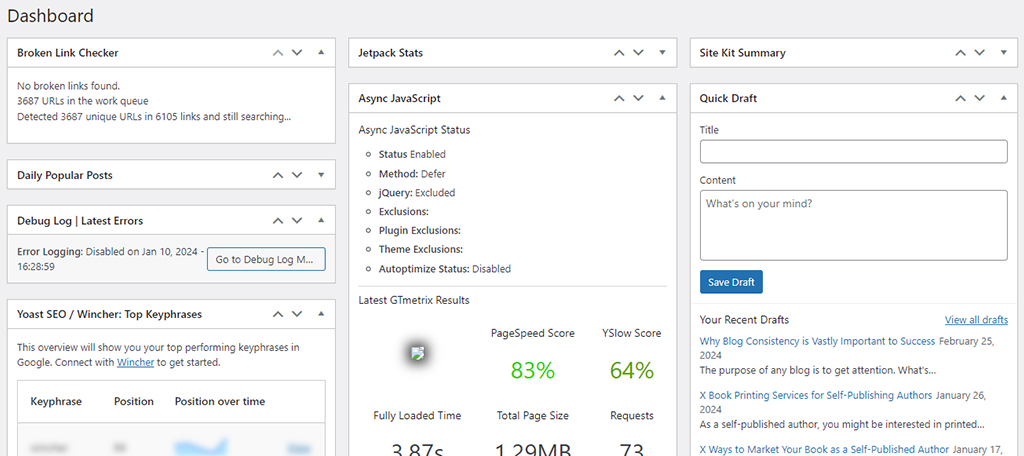Move Async JavaScript widget up
This screenshot has height=456, width=1024.
tap(619, 99)
